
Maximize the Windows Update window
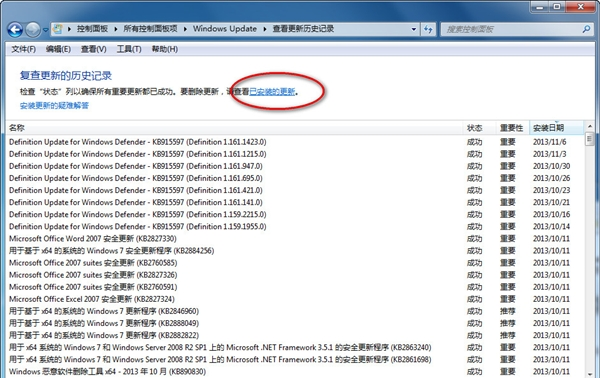pyautogui.click(x=557, y=7)
